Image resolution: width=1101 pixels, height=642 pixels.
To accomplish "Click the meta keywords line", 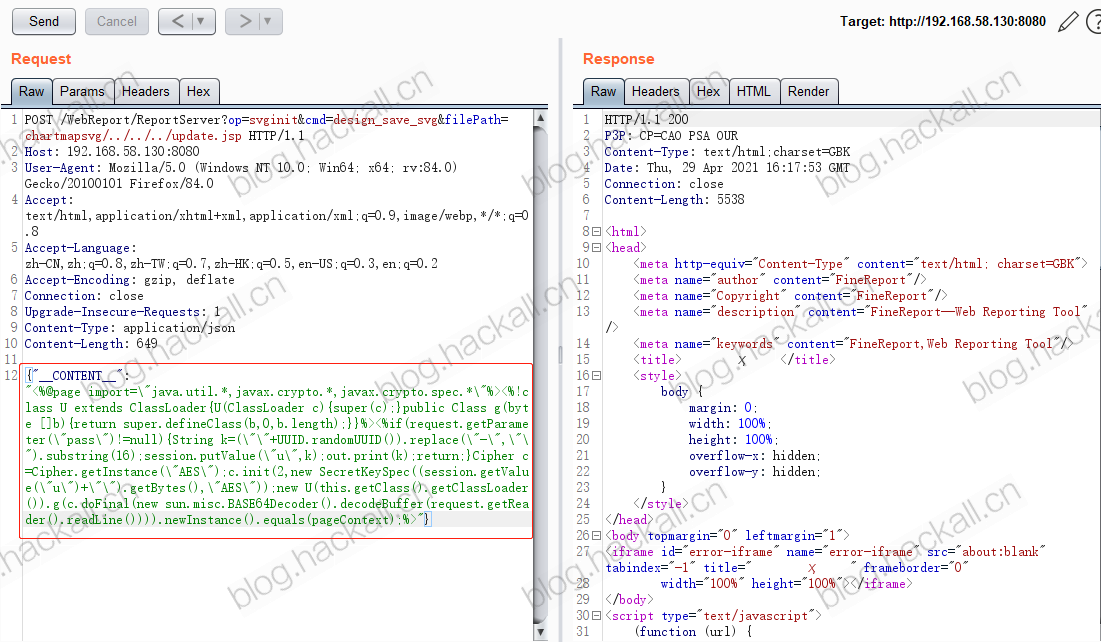I will click(x=853, y=344).
